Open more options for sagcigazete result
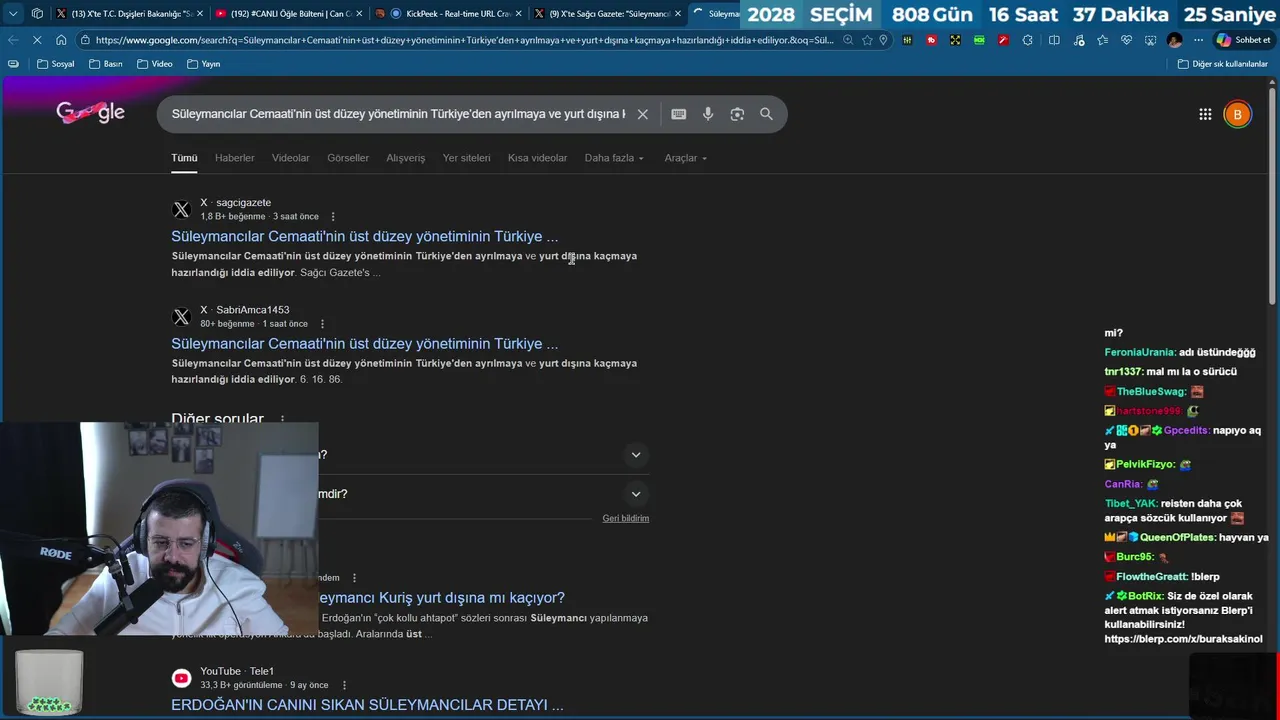The height and width of the screenshot is (720, 1280). pos(333,216)
